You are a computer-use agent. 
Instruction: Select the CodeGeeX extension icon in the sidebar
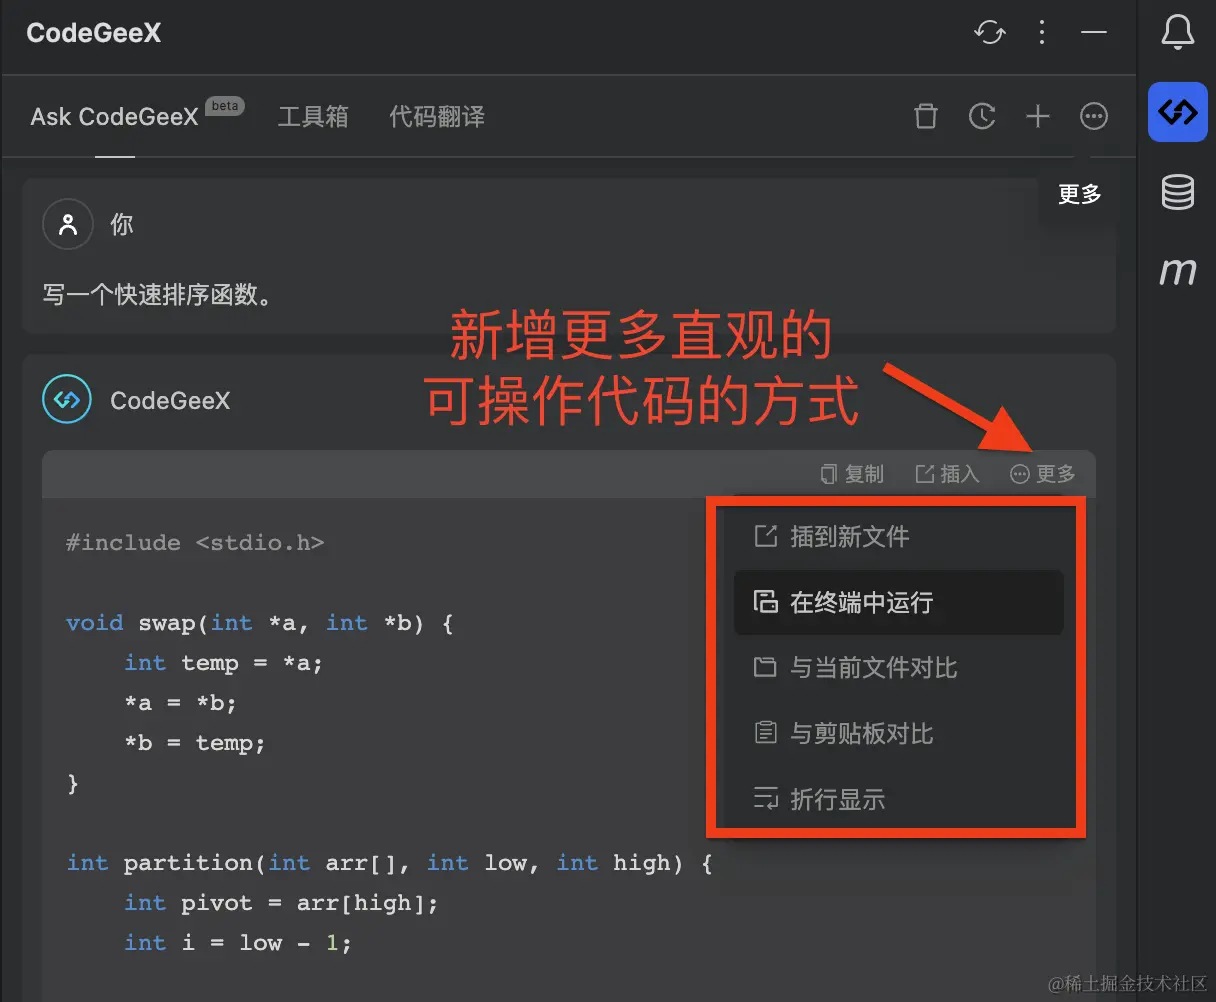point(1177,113)
